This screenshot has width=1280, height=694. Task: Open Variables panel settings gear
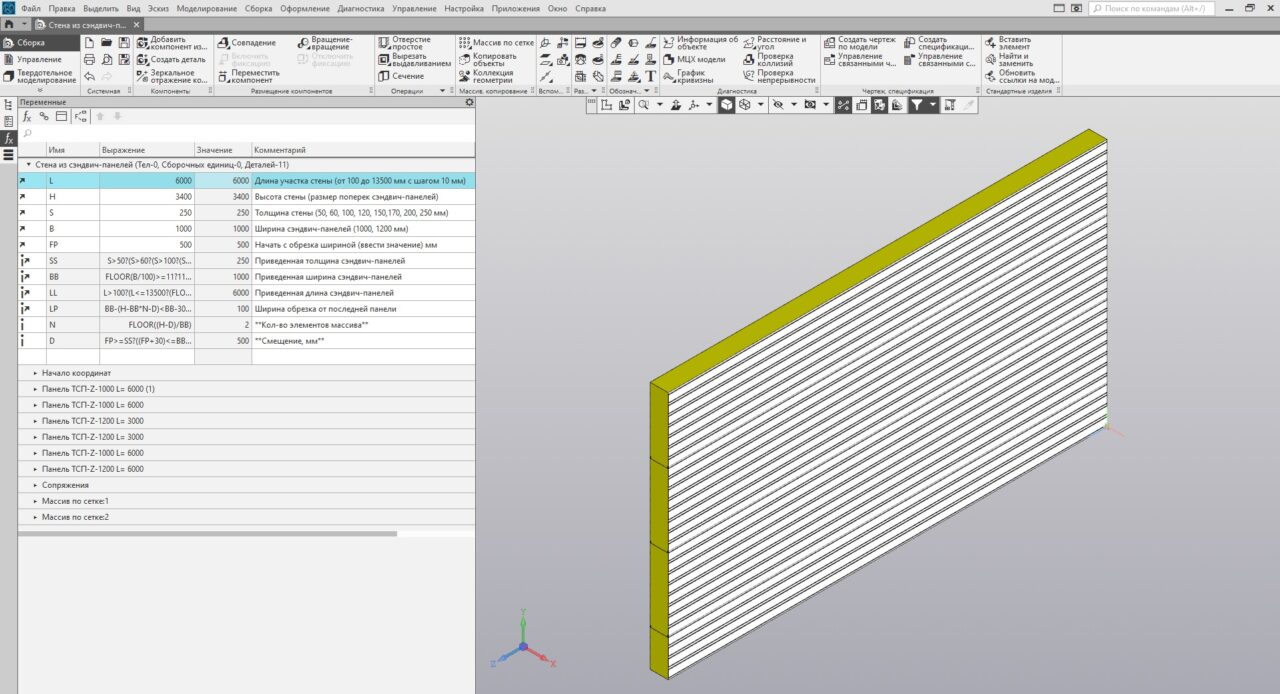469,102
